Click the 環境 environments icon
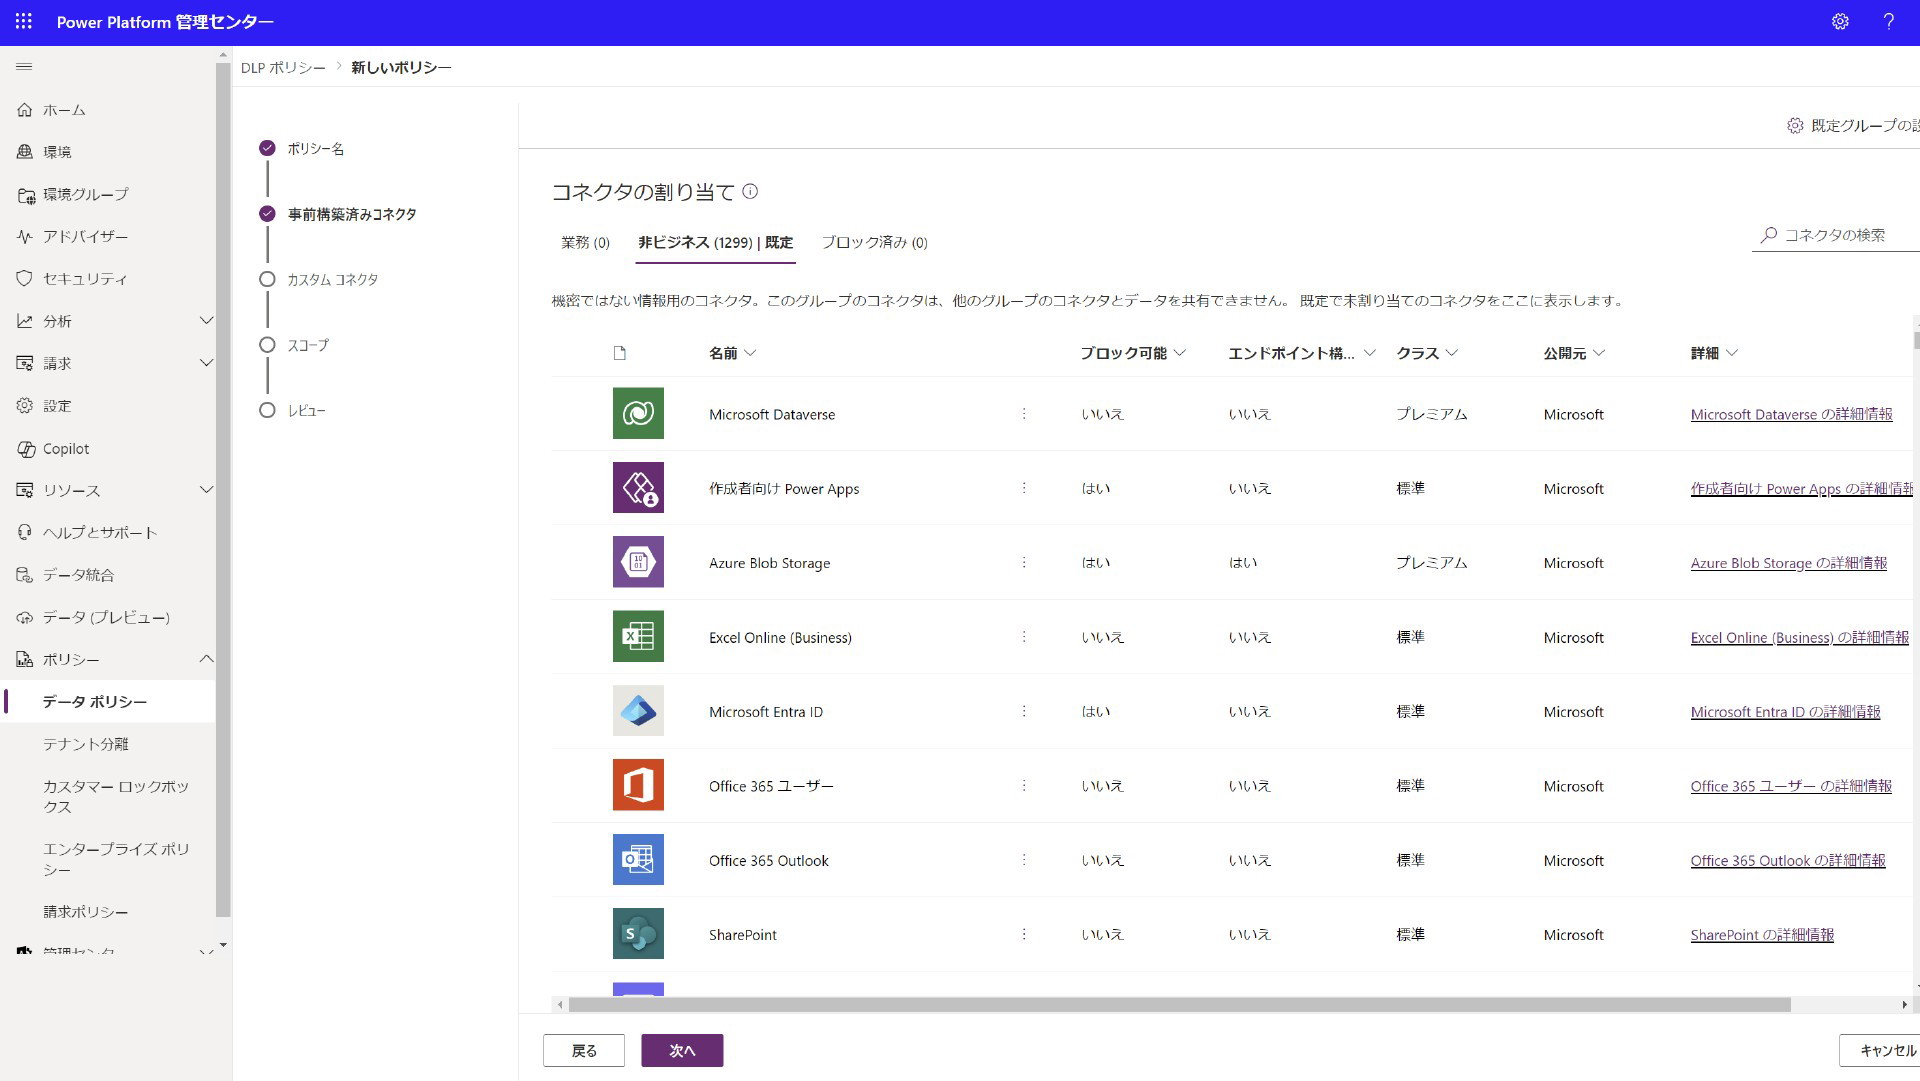1920x1081 pixels. pyautogui.click(x=25, y=152)
